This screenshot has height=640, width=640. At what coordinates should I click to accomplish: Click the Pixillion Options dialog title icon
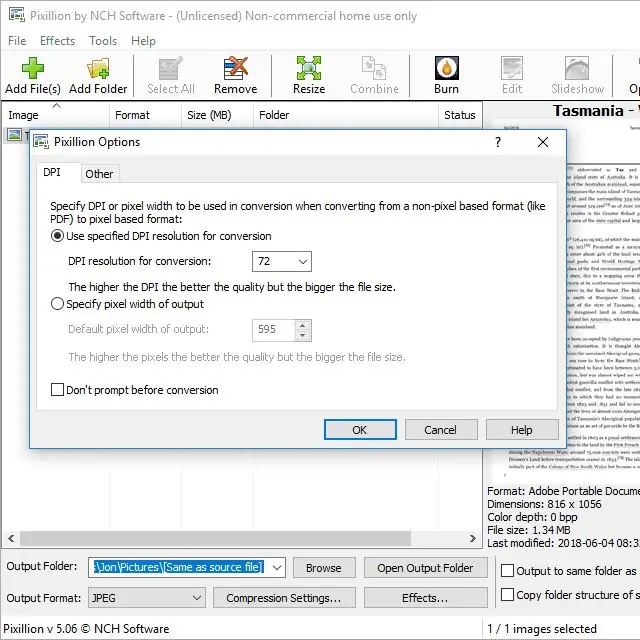click(x=41, y=142)
